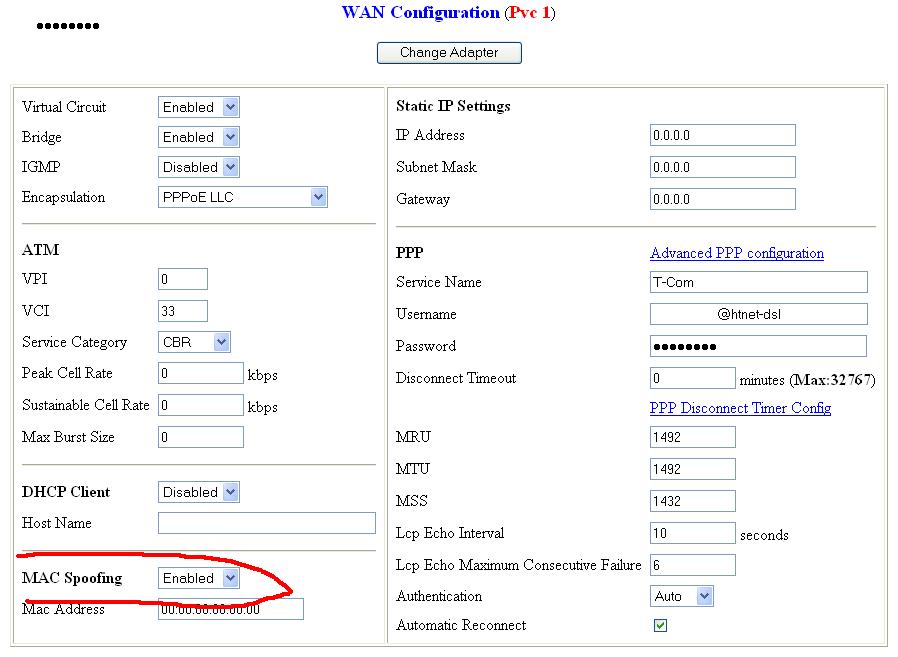
Task: Click the Username field
Action: (x=759, y=314)
